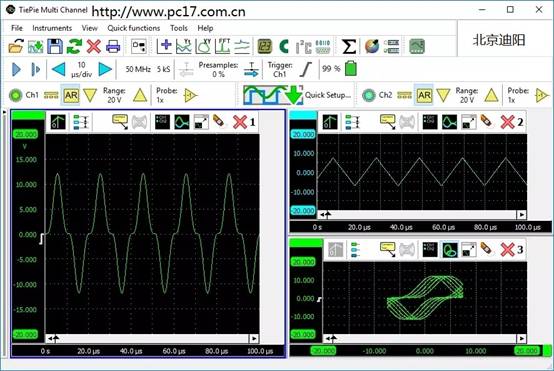Save with the floppy disk icon
Image resolution: width=554 pixels, height=371 pixels.
click(55, 46)
